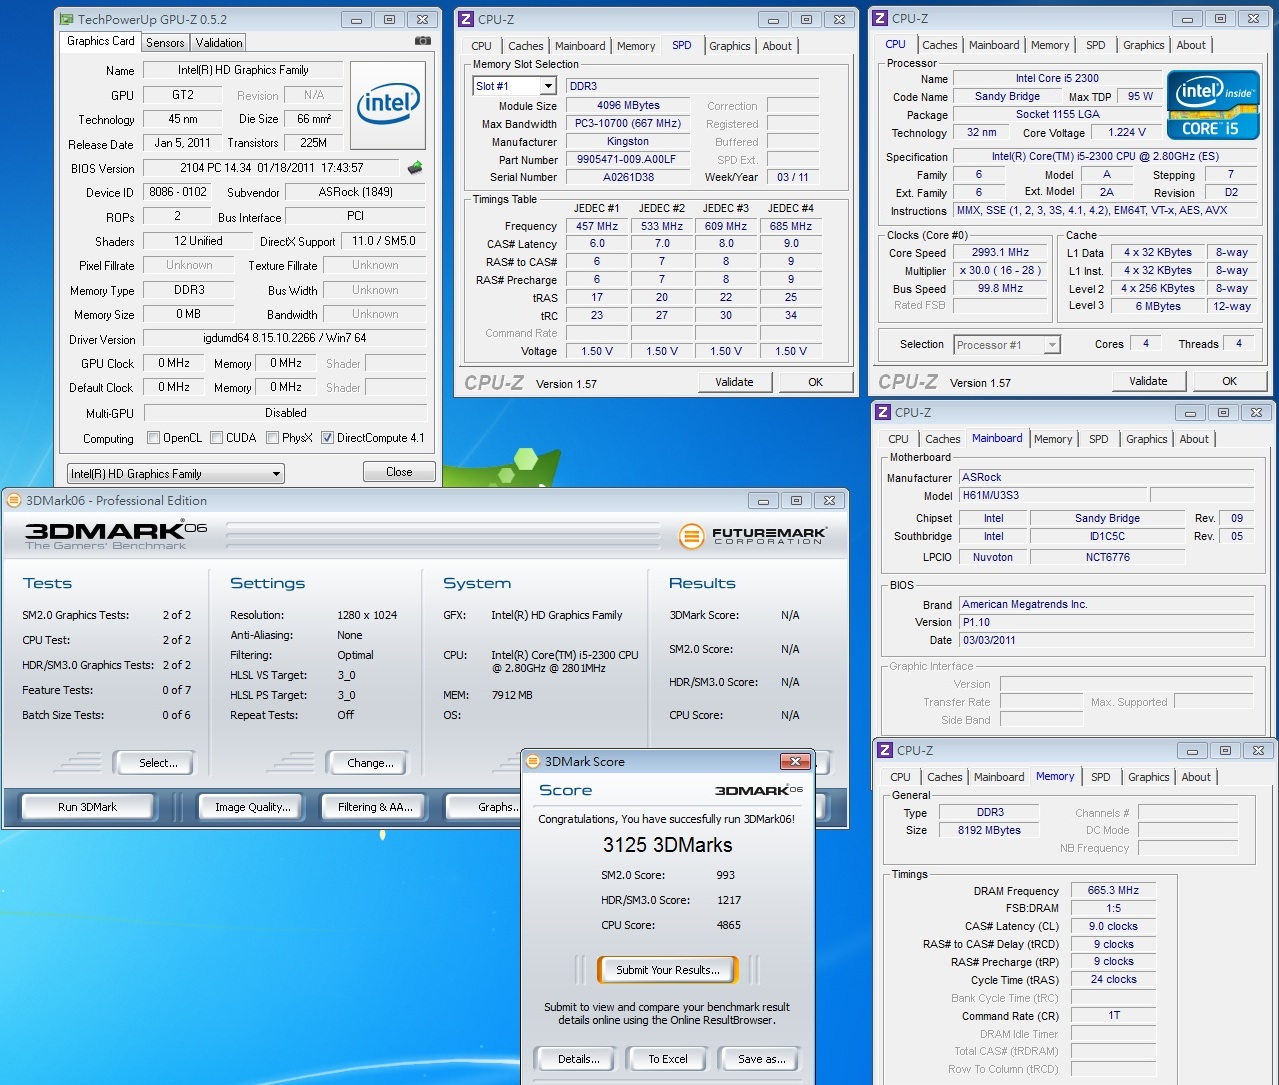Click the Driver Version field in GPU-Z
Viewport: 1279px width, 1085px height.
point(286,339)
